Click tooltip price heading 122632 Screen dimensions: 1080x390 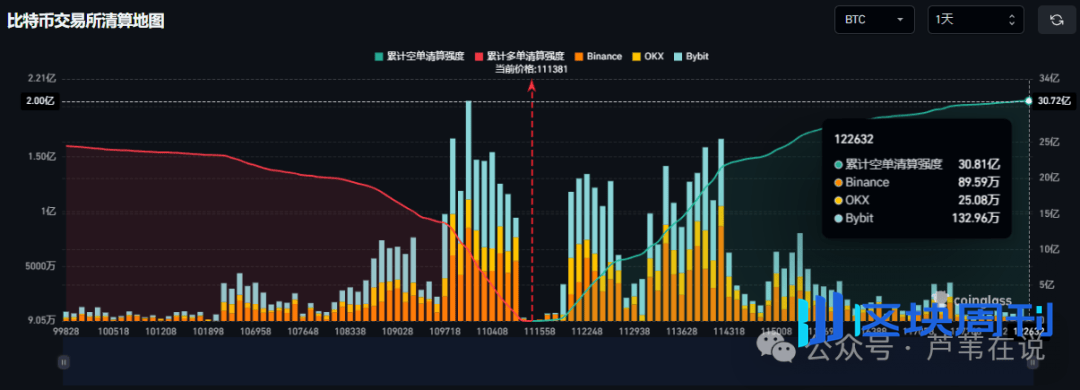click(853, 138)
